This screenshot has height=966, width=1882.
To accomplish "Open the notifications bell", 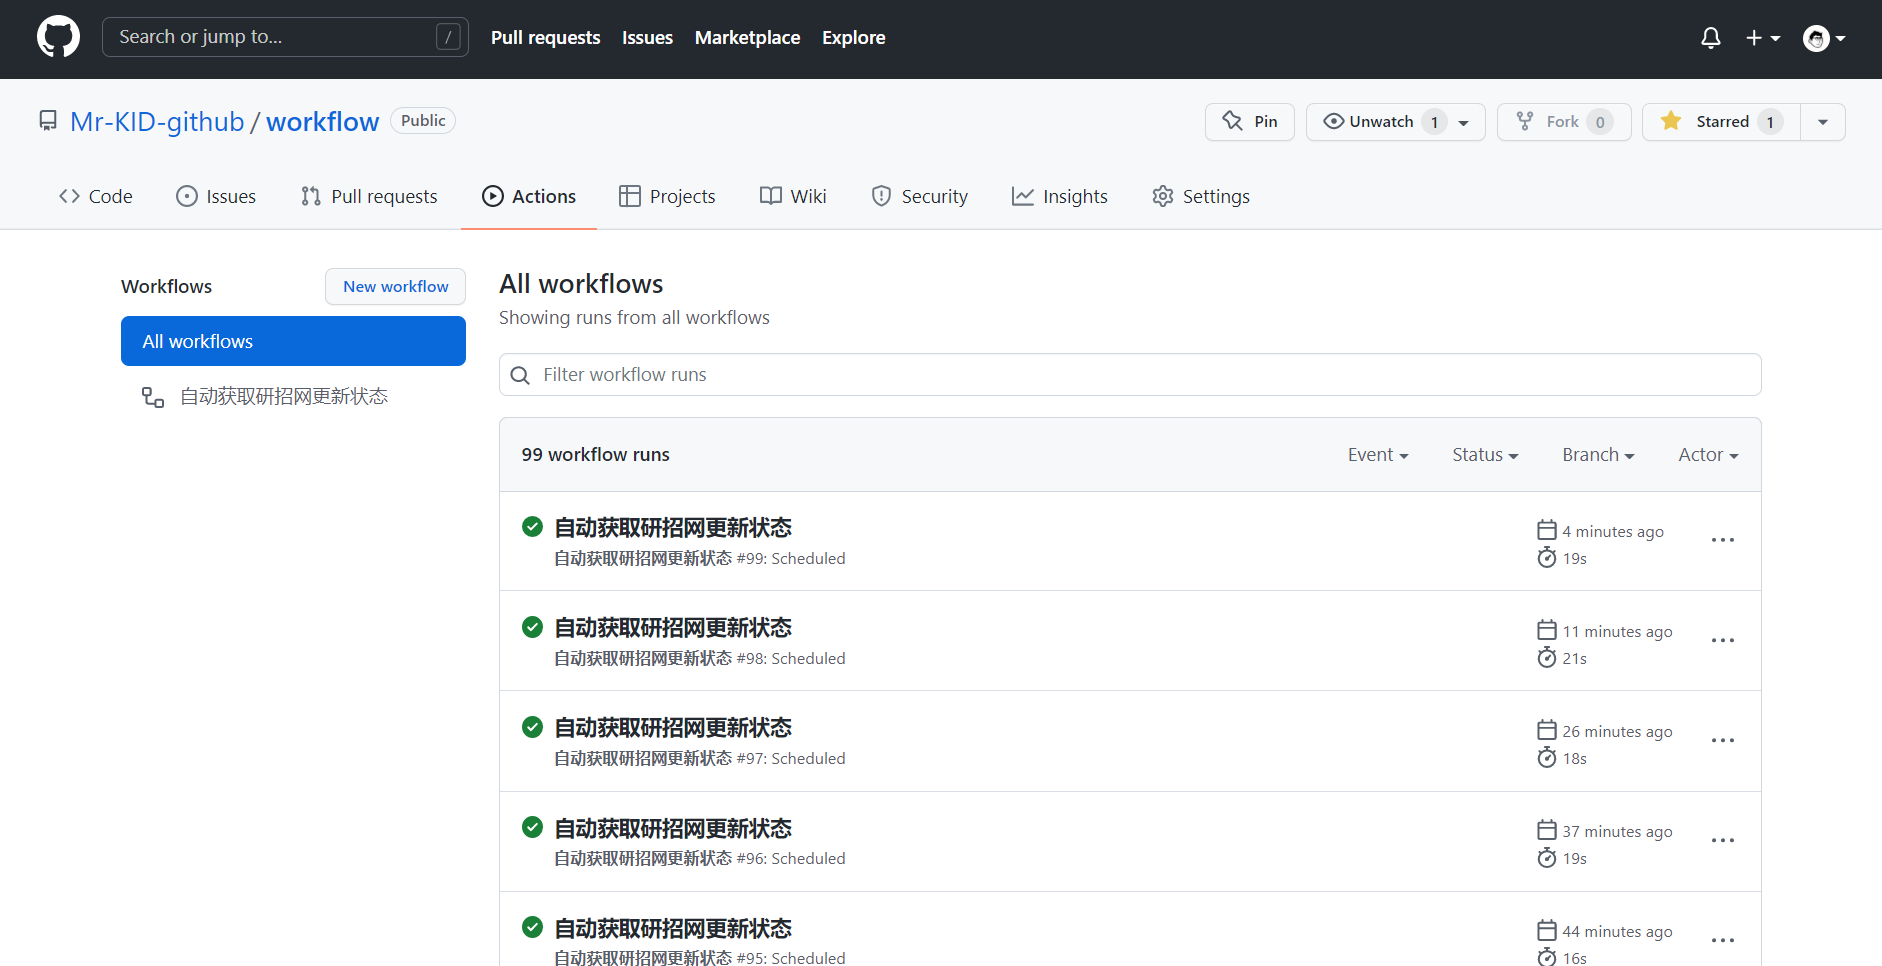I will coord(1710,37).
